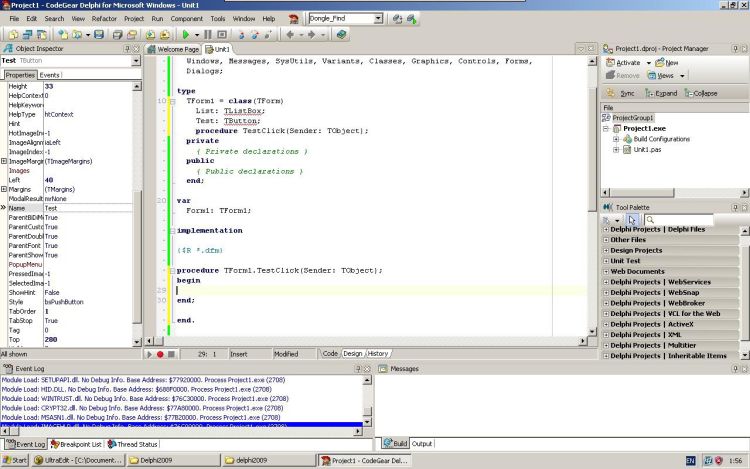
Task: Expand the Design Projects palette category
Action: coord(606,251)
